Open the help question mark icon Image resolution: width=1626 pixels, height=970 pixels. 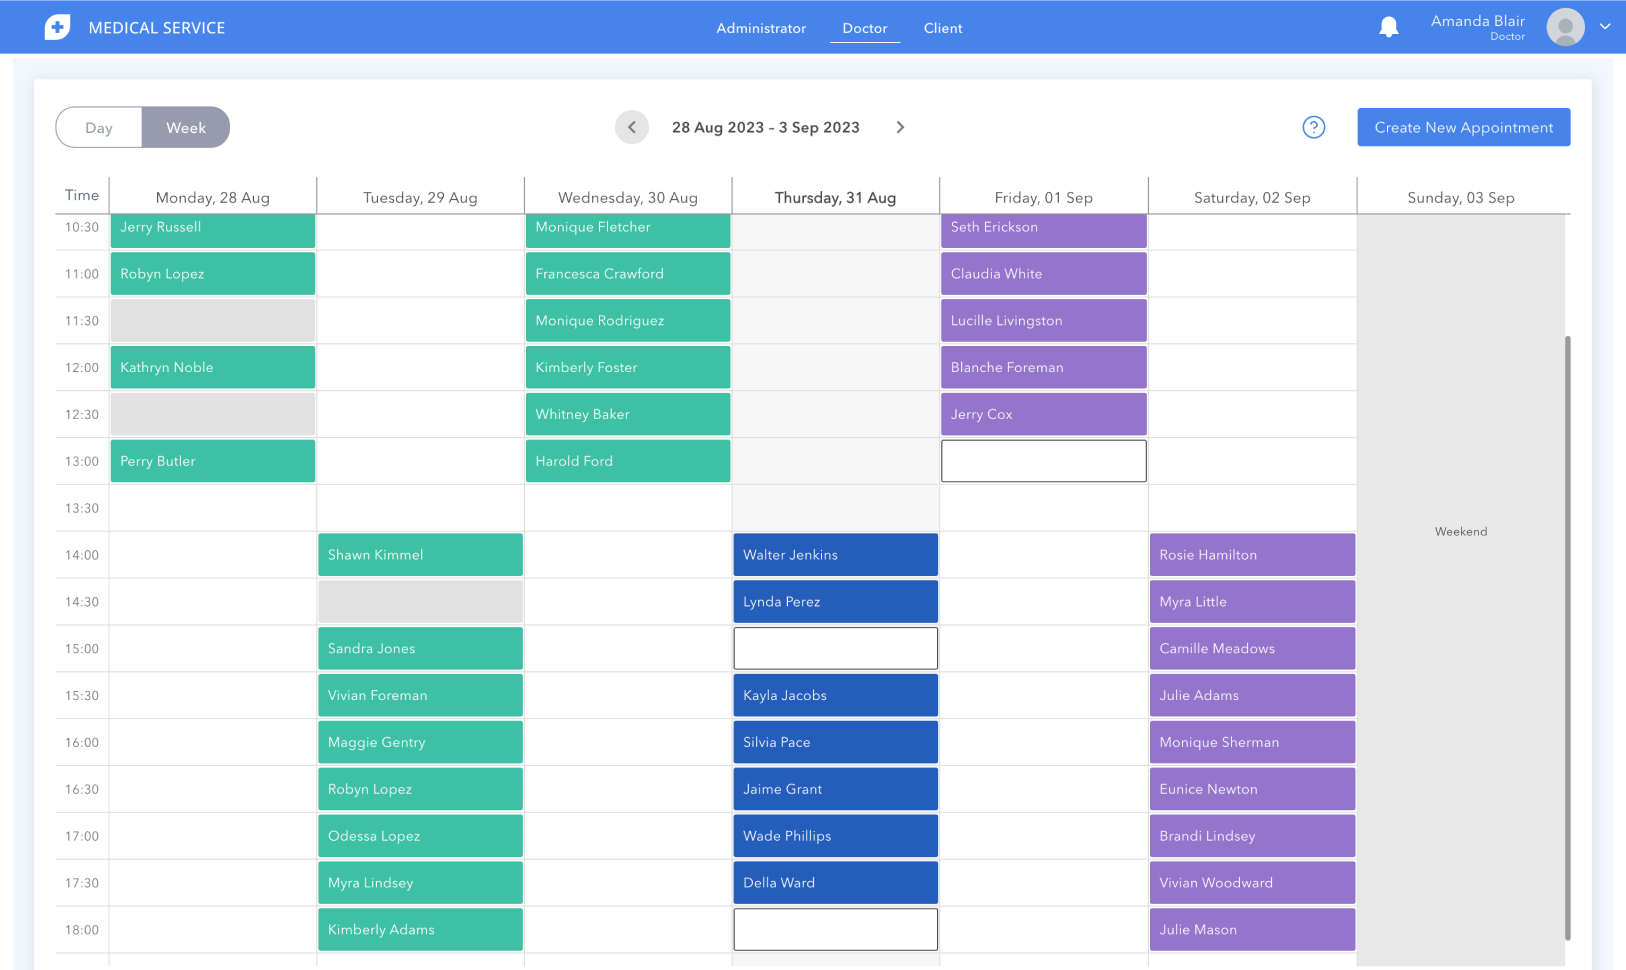(1313, 127)
